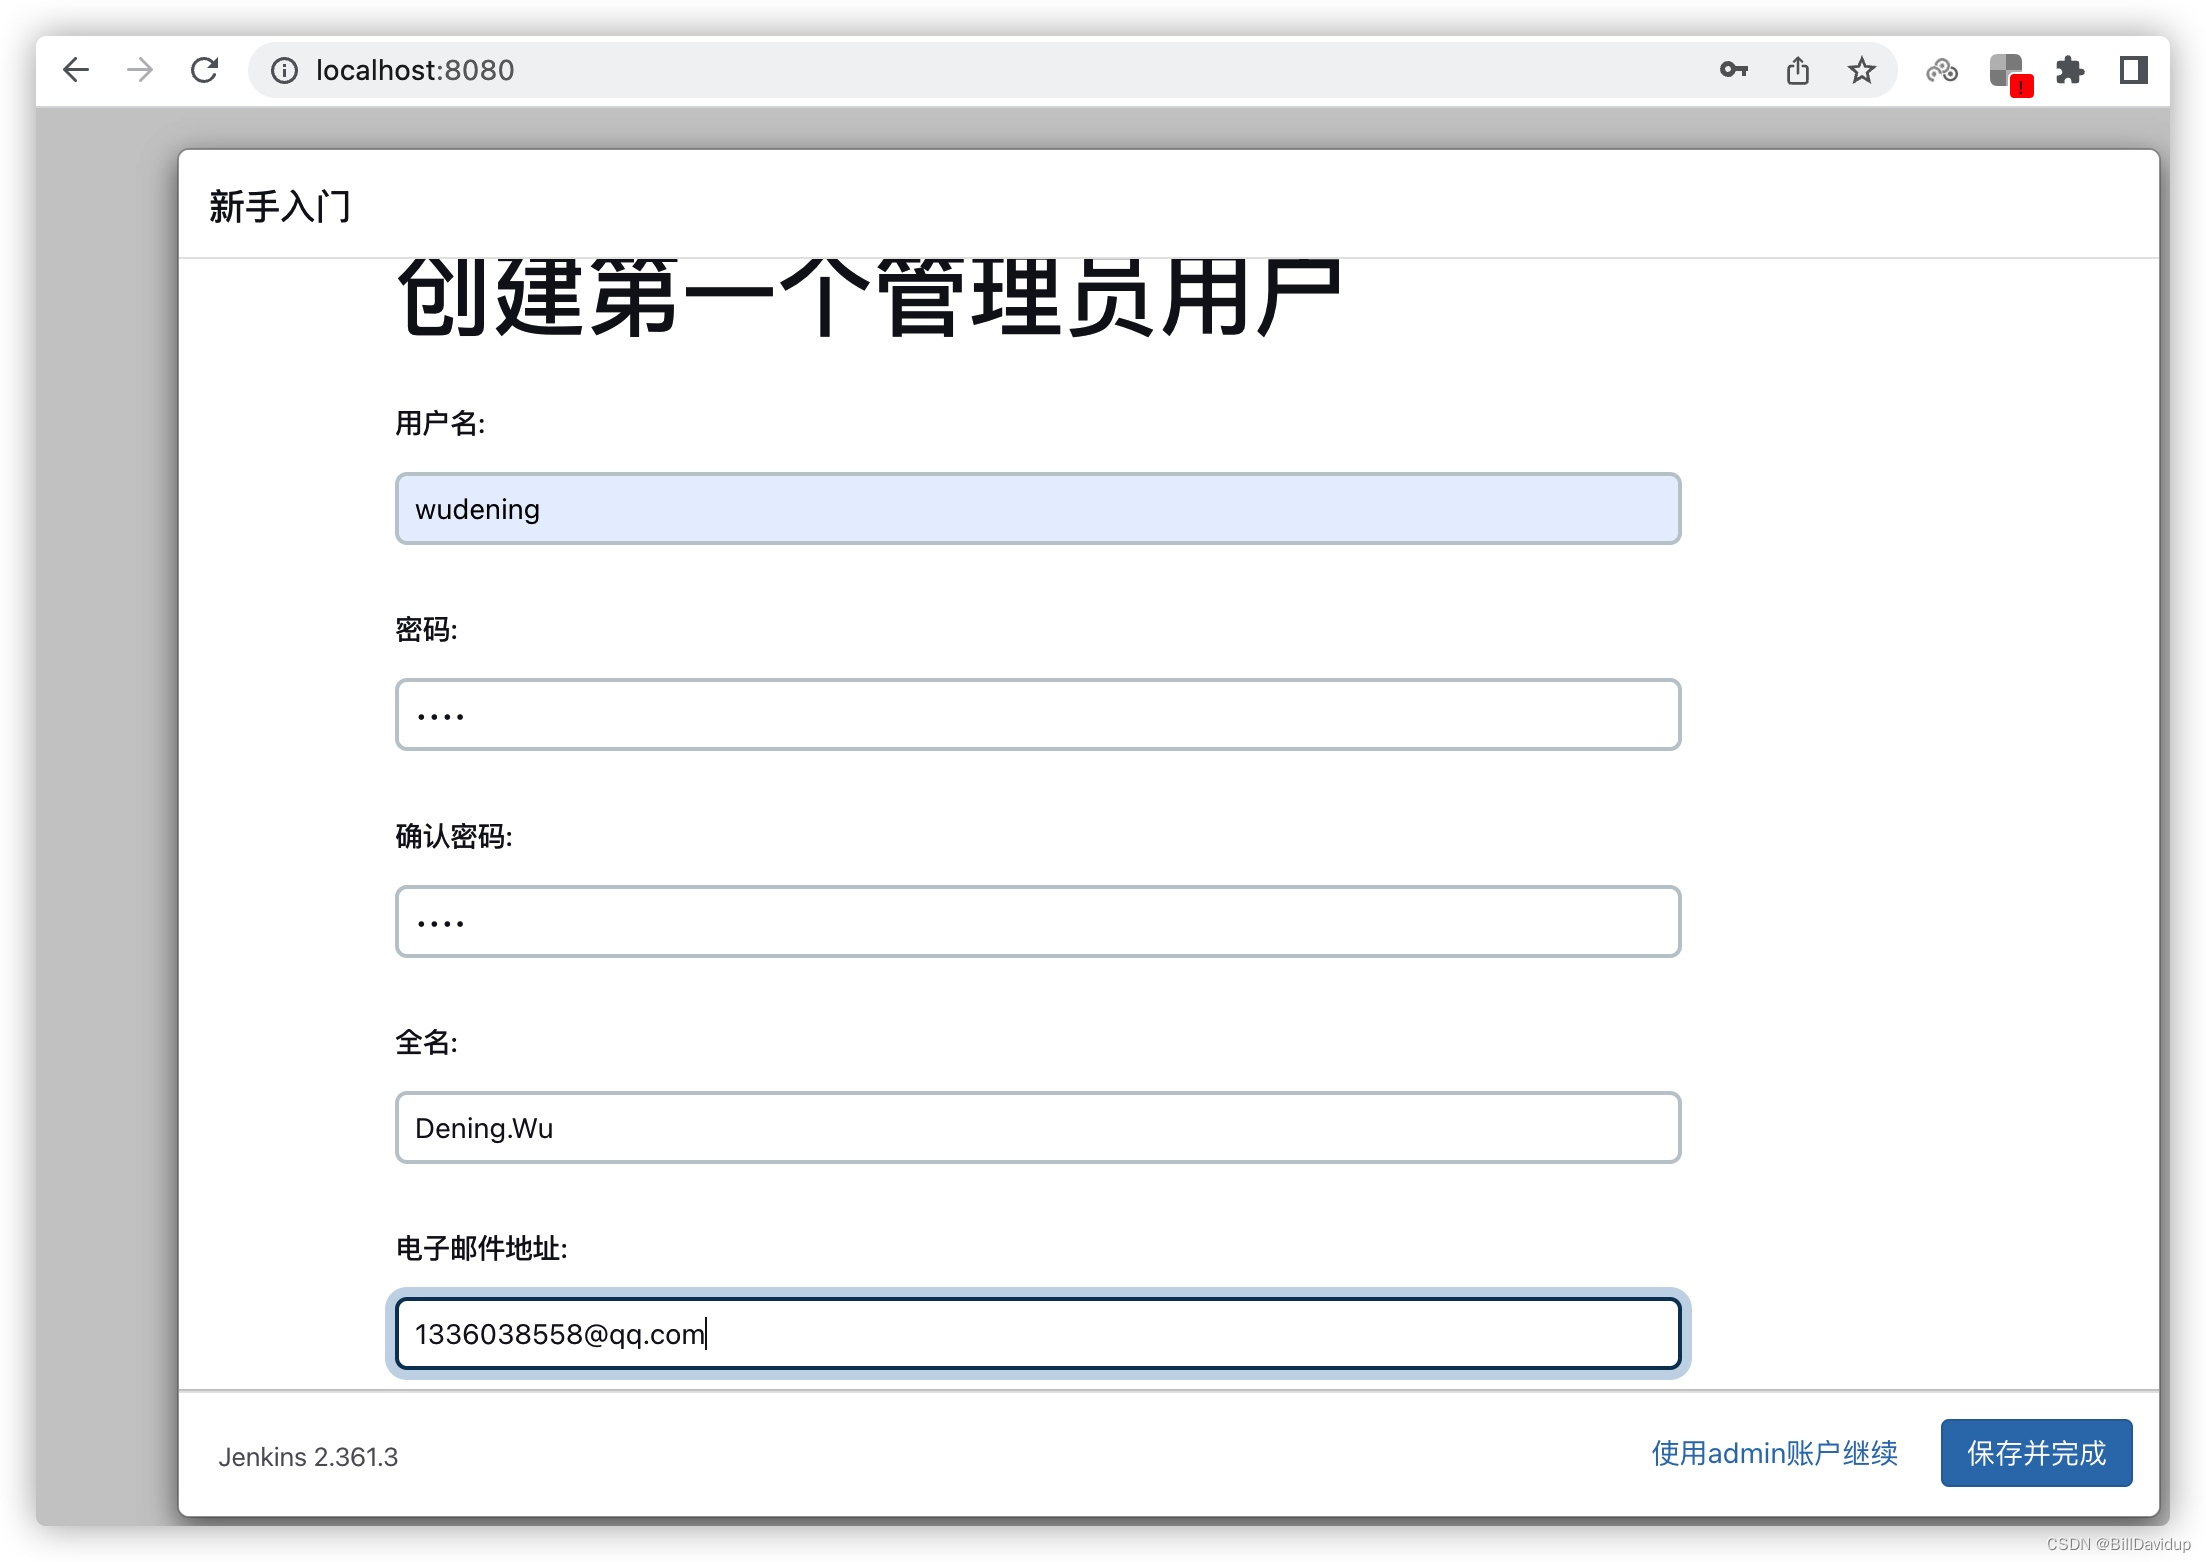Click the browser forward arrow
The image size is (2206, 1562).
pos(140,70)
